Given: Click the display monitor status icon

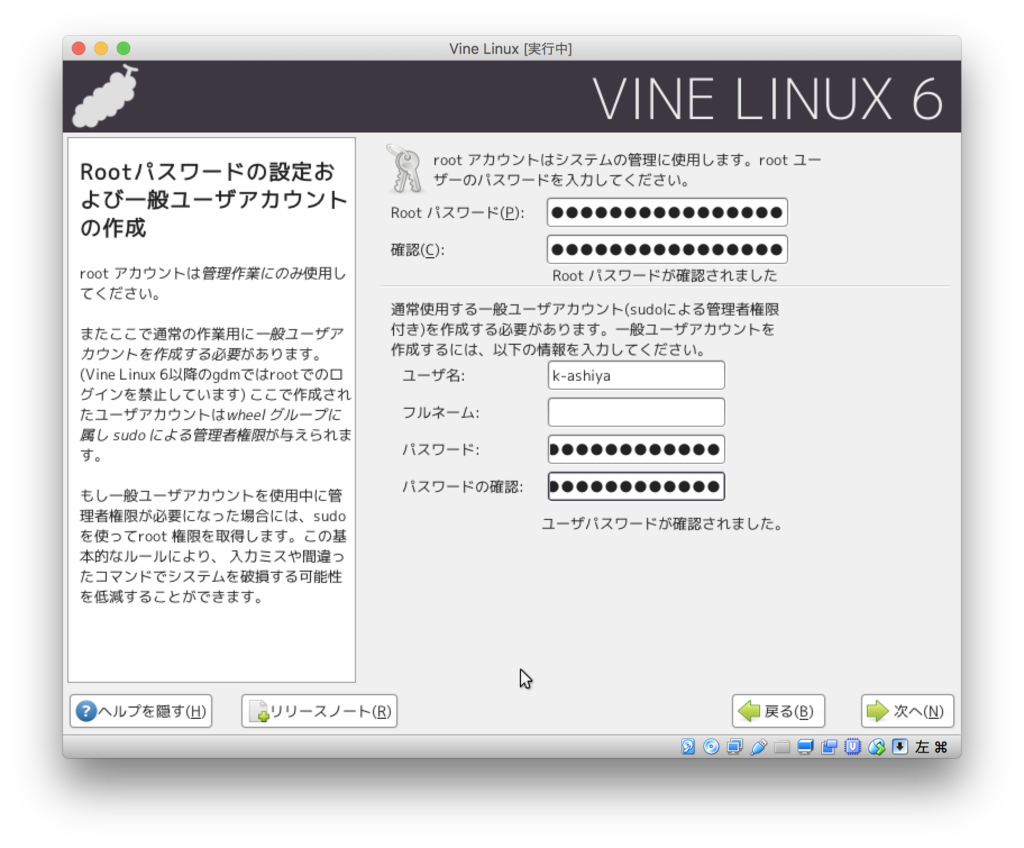Looking at the screenshot, I should [805, 747].
